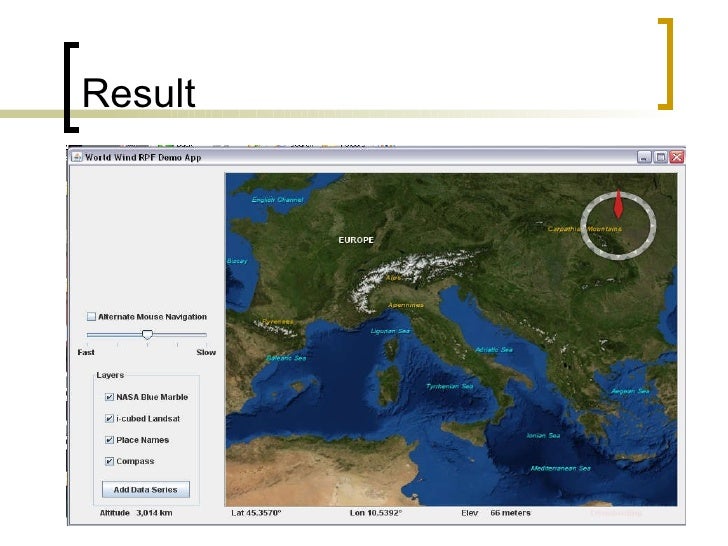Click the Balearic Sea label
This screenshot has width=728, height=546.
point(286,358)
